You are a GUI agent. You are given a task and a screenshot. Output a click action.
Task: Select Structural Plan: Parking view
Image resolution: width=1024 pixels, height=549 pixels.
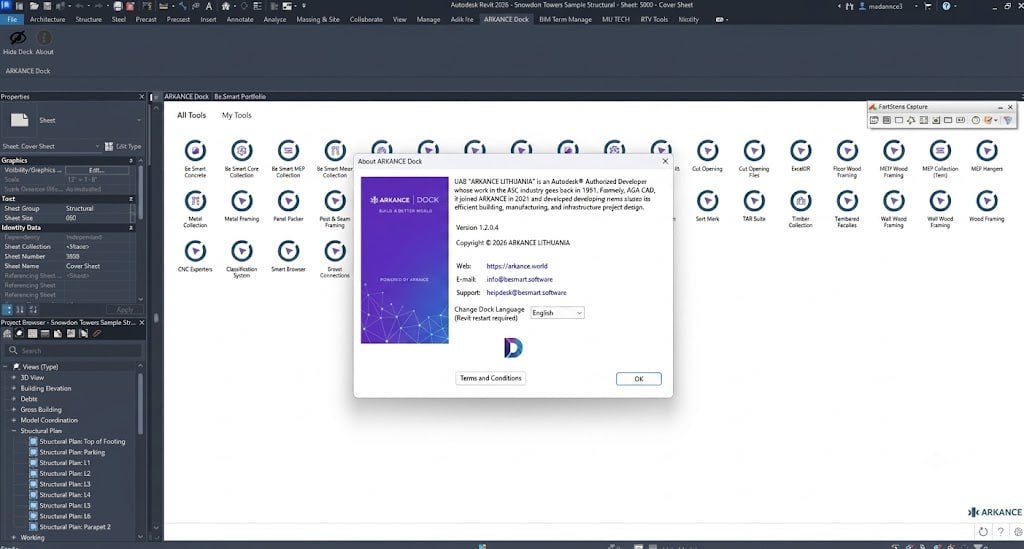click(x=72, y=452)
